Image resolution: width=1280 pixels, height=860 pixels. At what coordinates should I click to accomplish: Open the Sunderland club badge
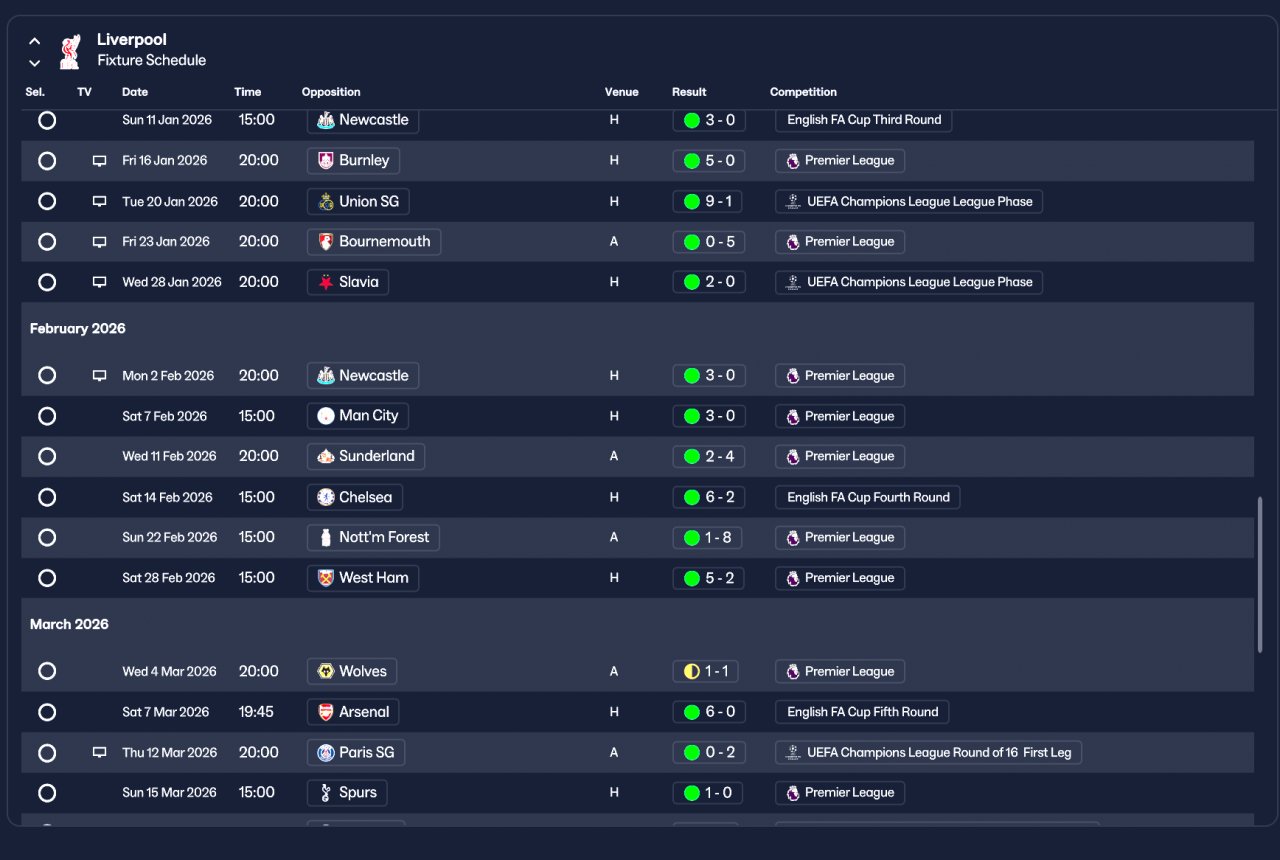[x=325, y=456]
